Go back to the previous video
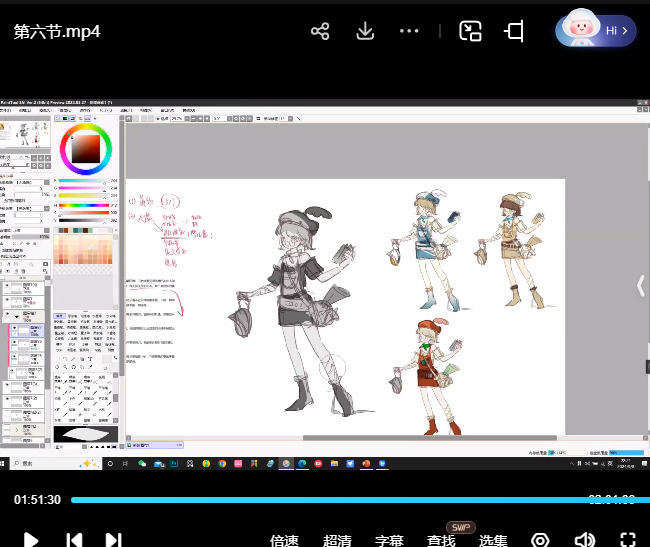 tap(73, 540)
